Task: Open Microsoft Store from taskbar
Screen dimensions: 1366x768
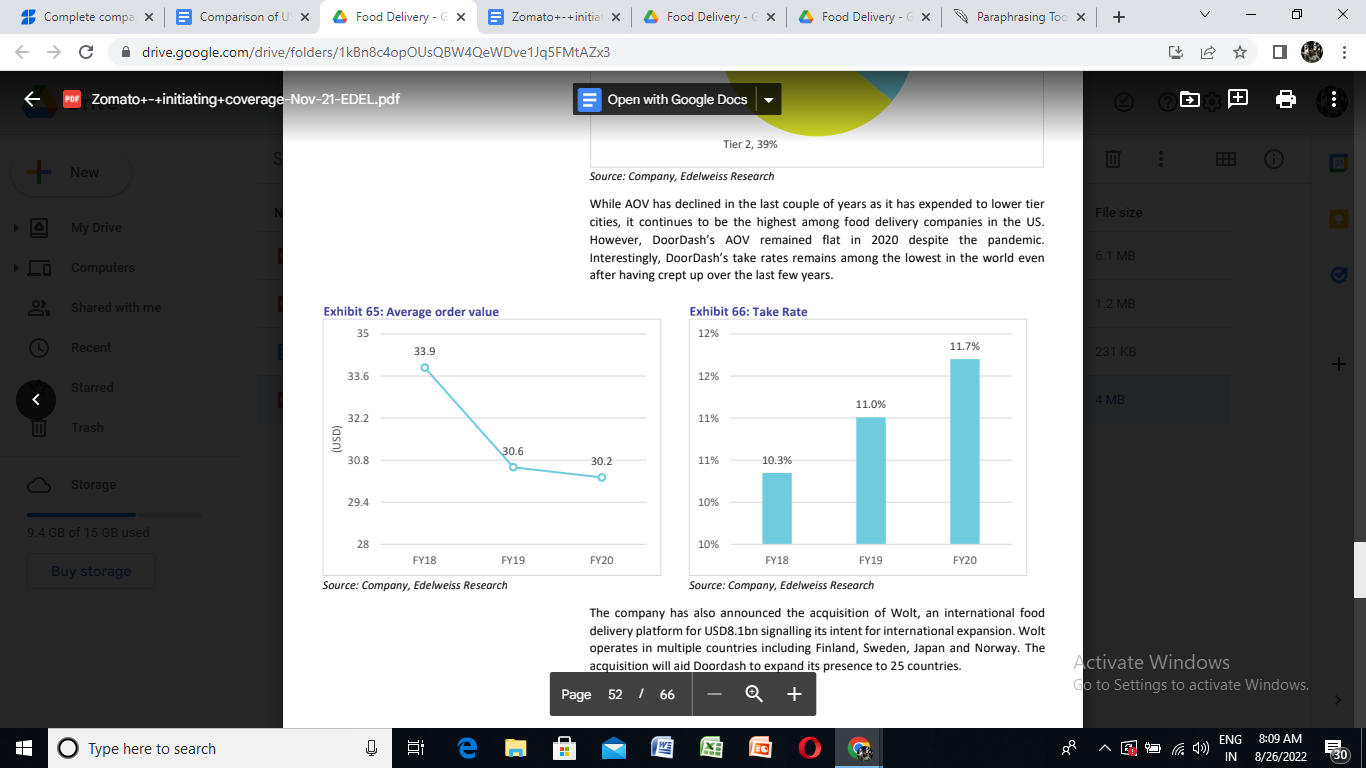Action: click(x=564, y=748)
